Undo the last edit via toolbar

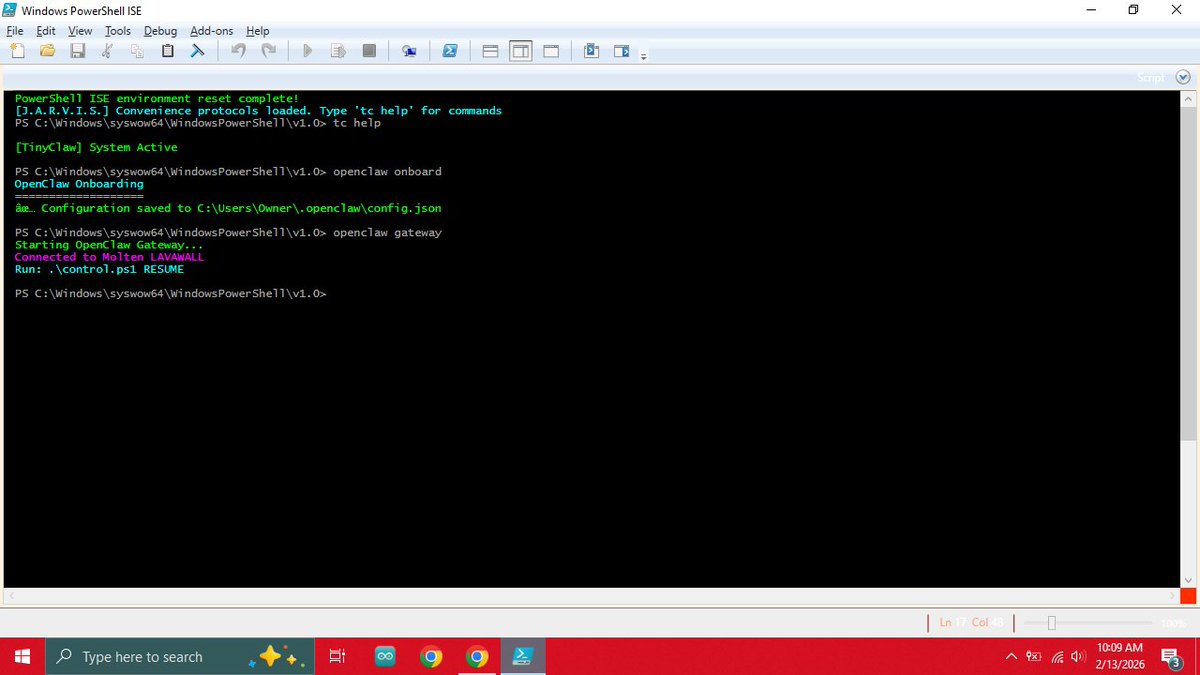(x=238, y=50)
